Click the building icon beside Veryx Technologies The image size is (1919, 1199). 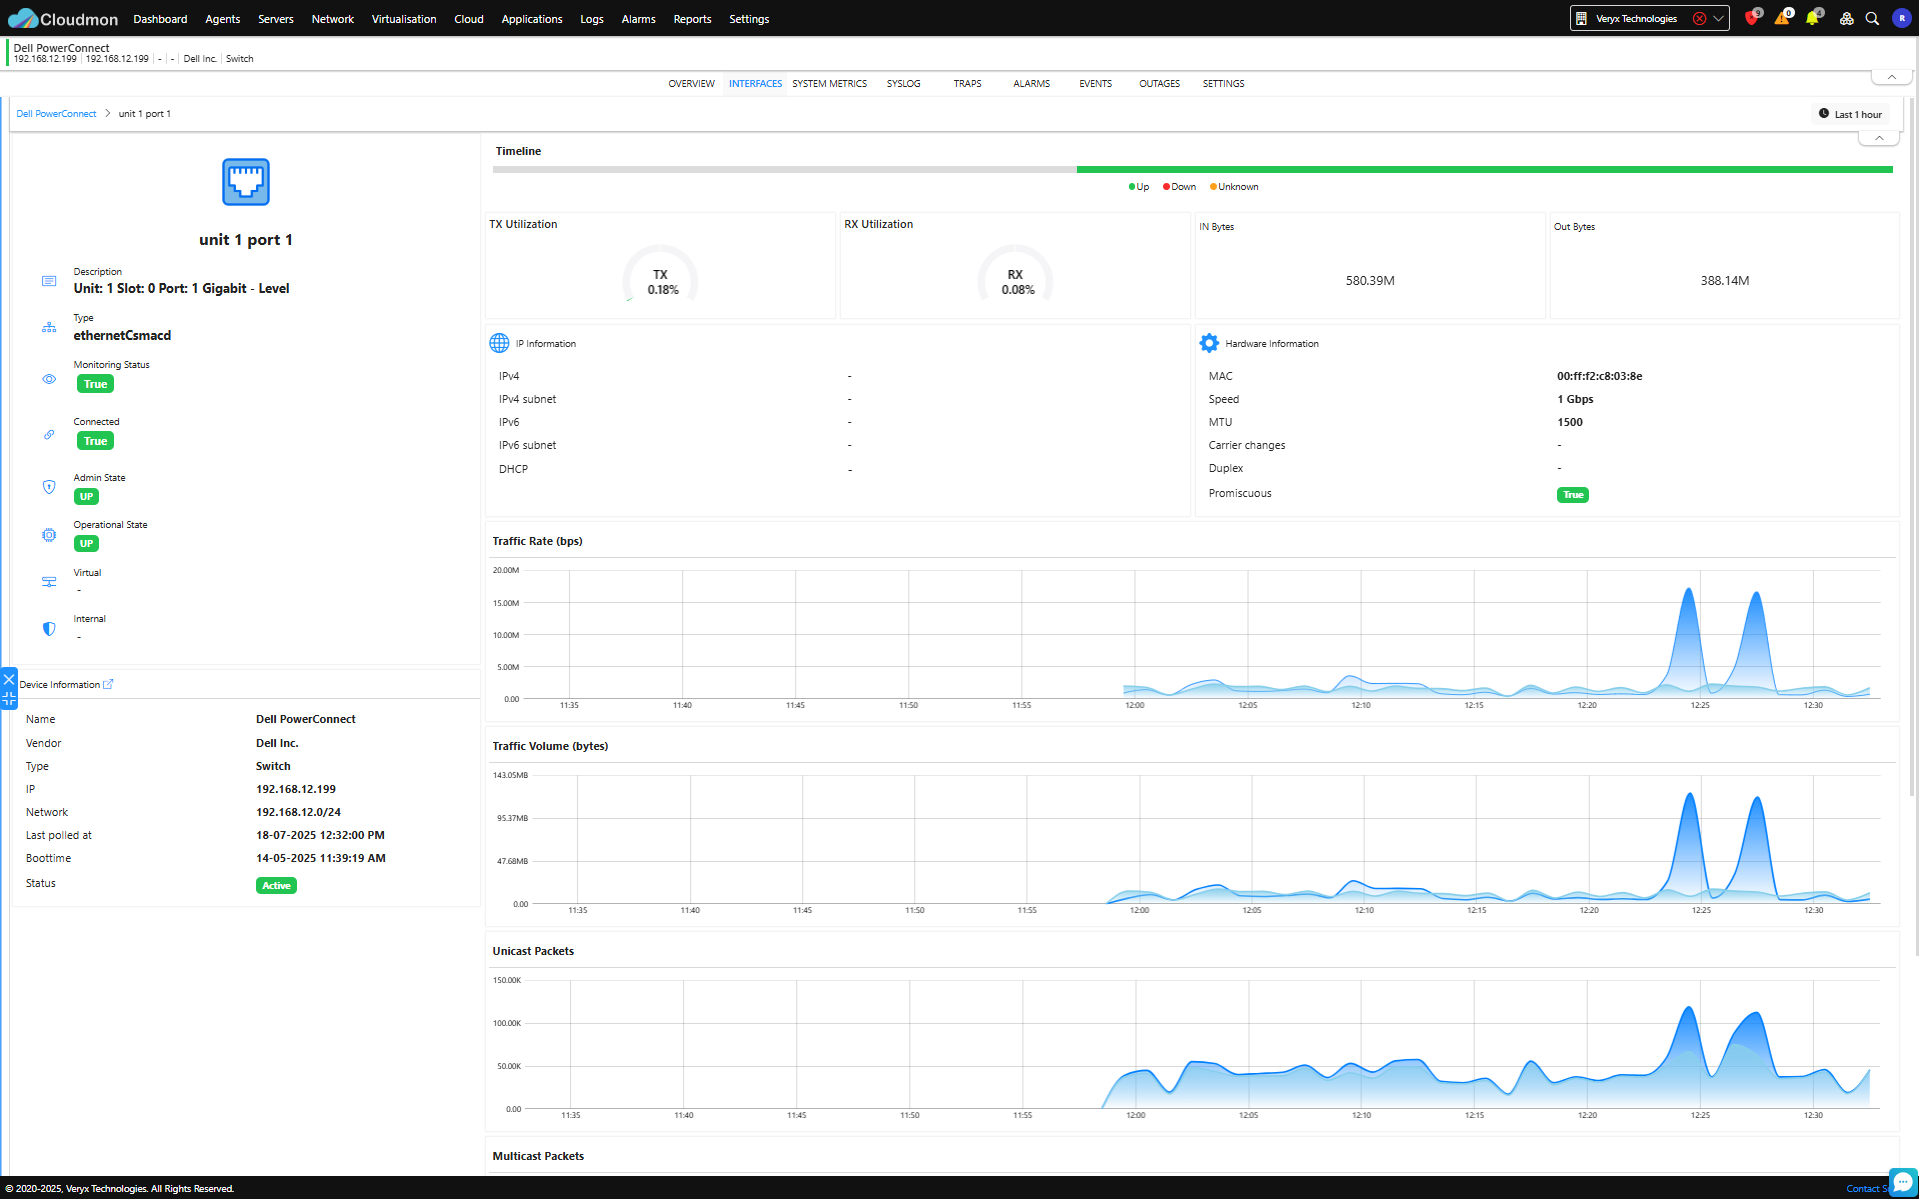tap(1581, 19)
